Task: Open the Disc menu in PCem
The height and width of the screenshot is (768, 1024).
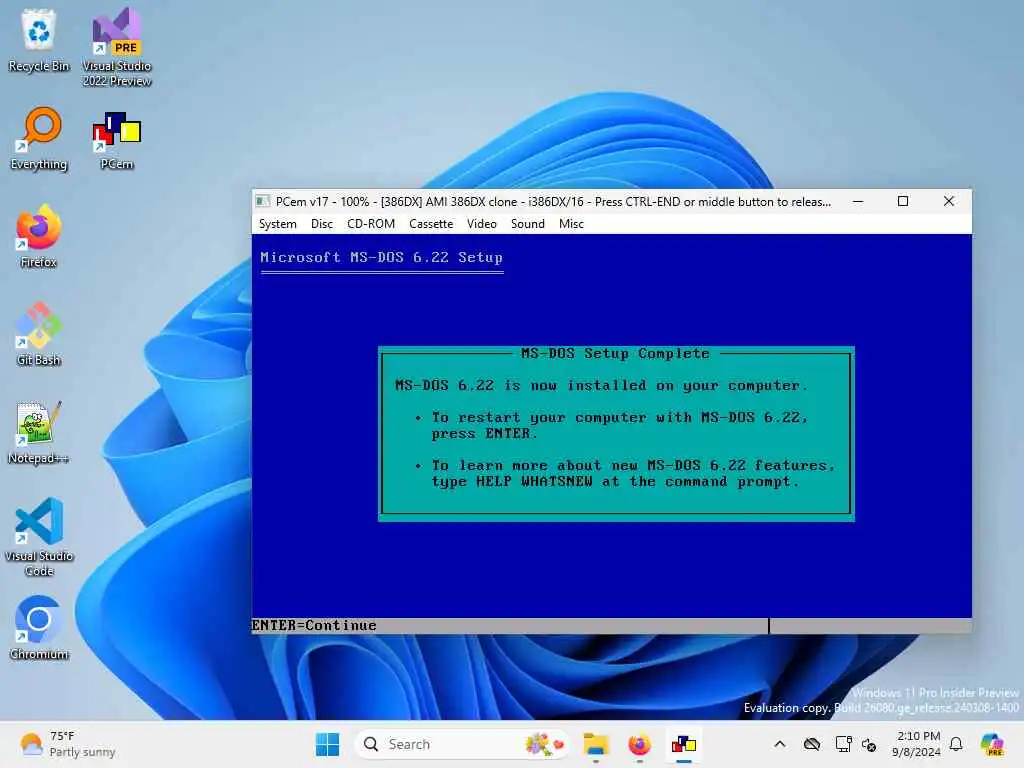Action: (x=322, y=224)
